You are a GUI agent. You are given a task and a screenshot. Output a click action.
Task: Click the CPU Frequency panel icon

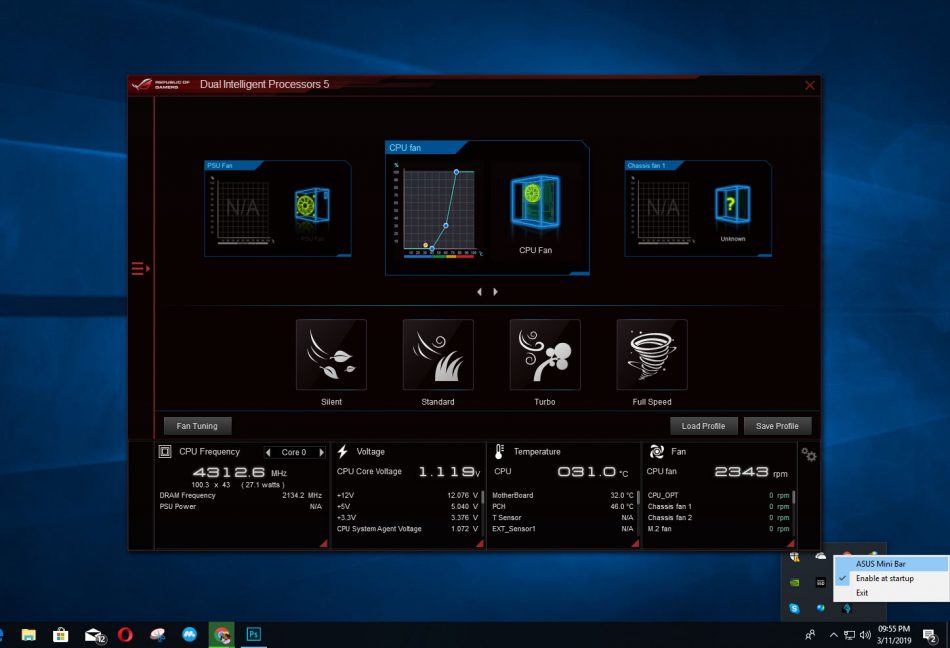coord(164,452)
